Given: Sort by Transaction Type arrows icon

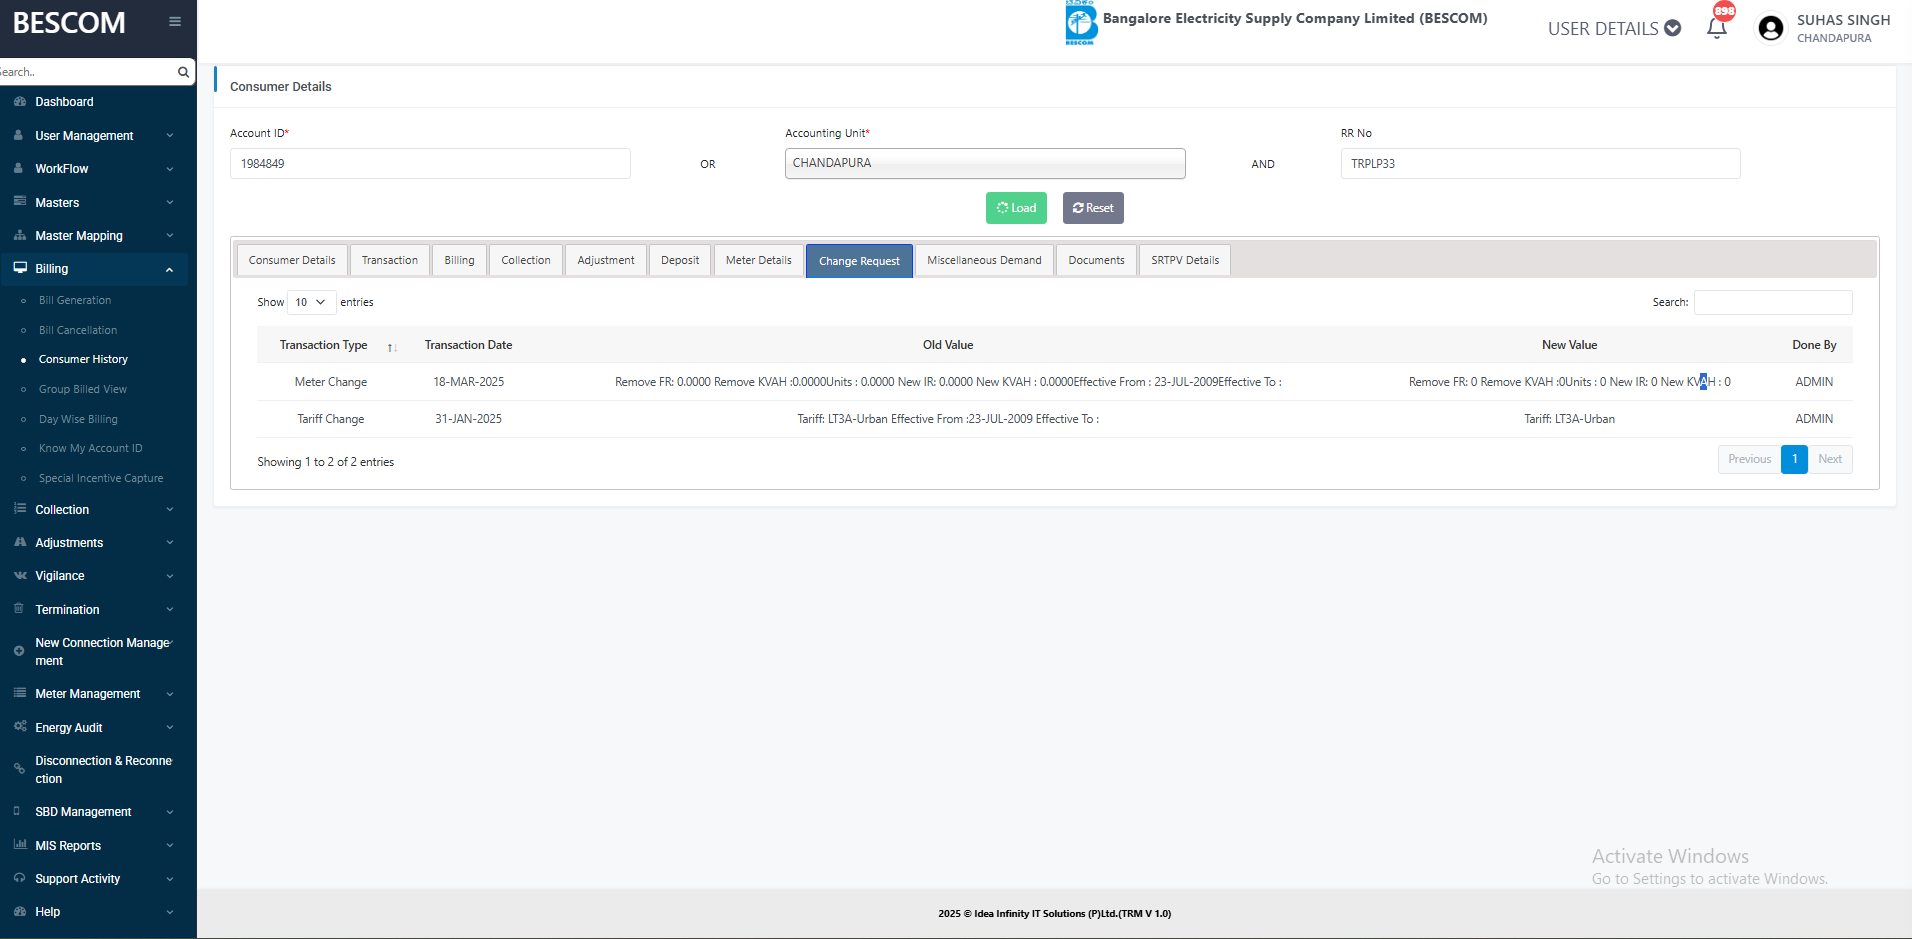Looking at the screenshot, I should (392, 347).
